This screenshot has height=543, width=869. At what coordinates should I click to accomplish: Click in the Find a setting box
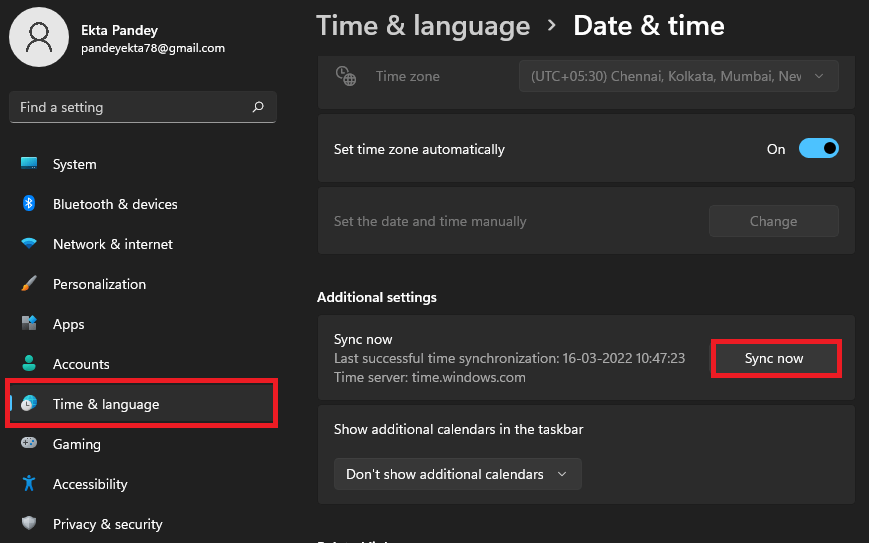pyautogui.click(x=130, y=107)
